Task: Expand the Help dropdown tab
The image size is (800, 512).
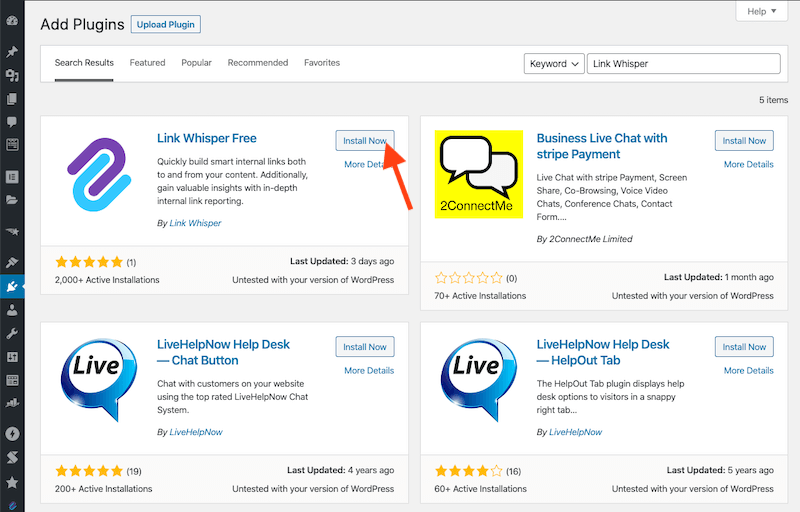Action: coord(762,11)
